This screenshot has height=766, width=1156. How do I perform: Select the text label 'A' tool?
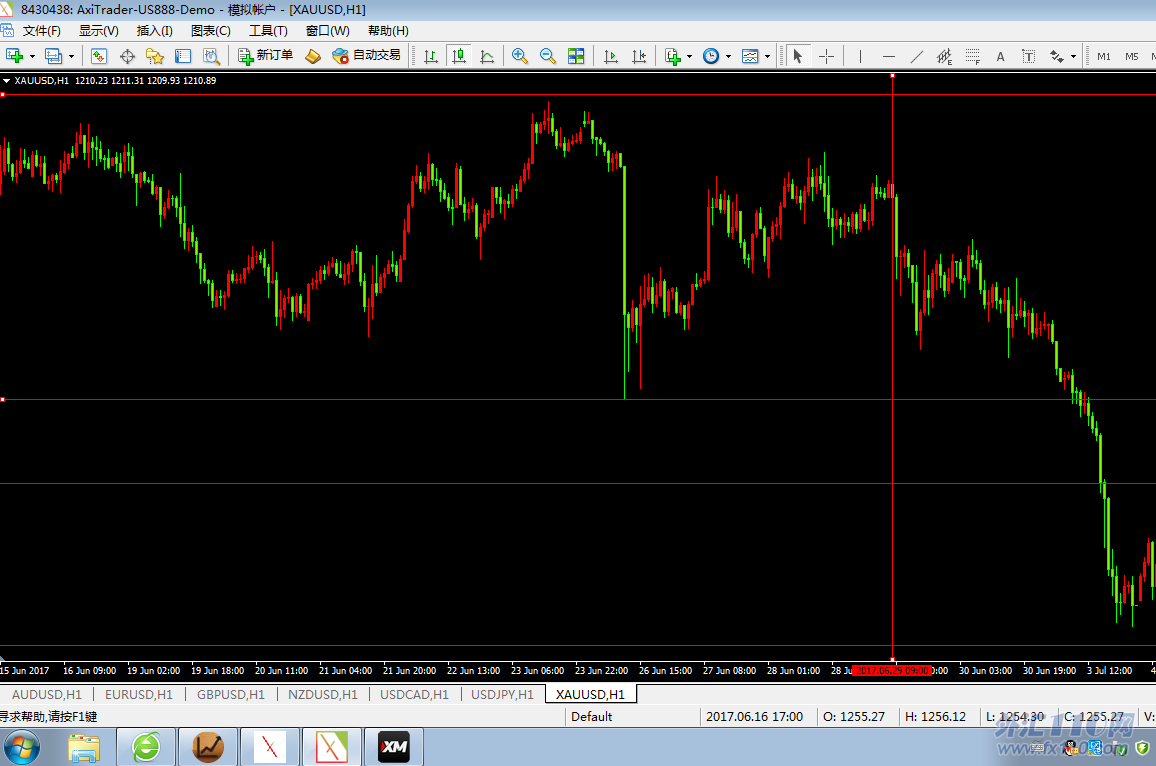click(x=1000, y=56)
